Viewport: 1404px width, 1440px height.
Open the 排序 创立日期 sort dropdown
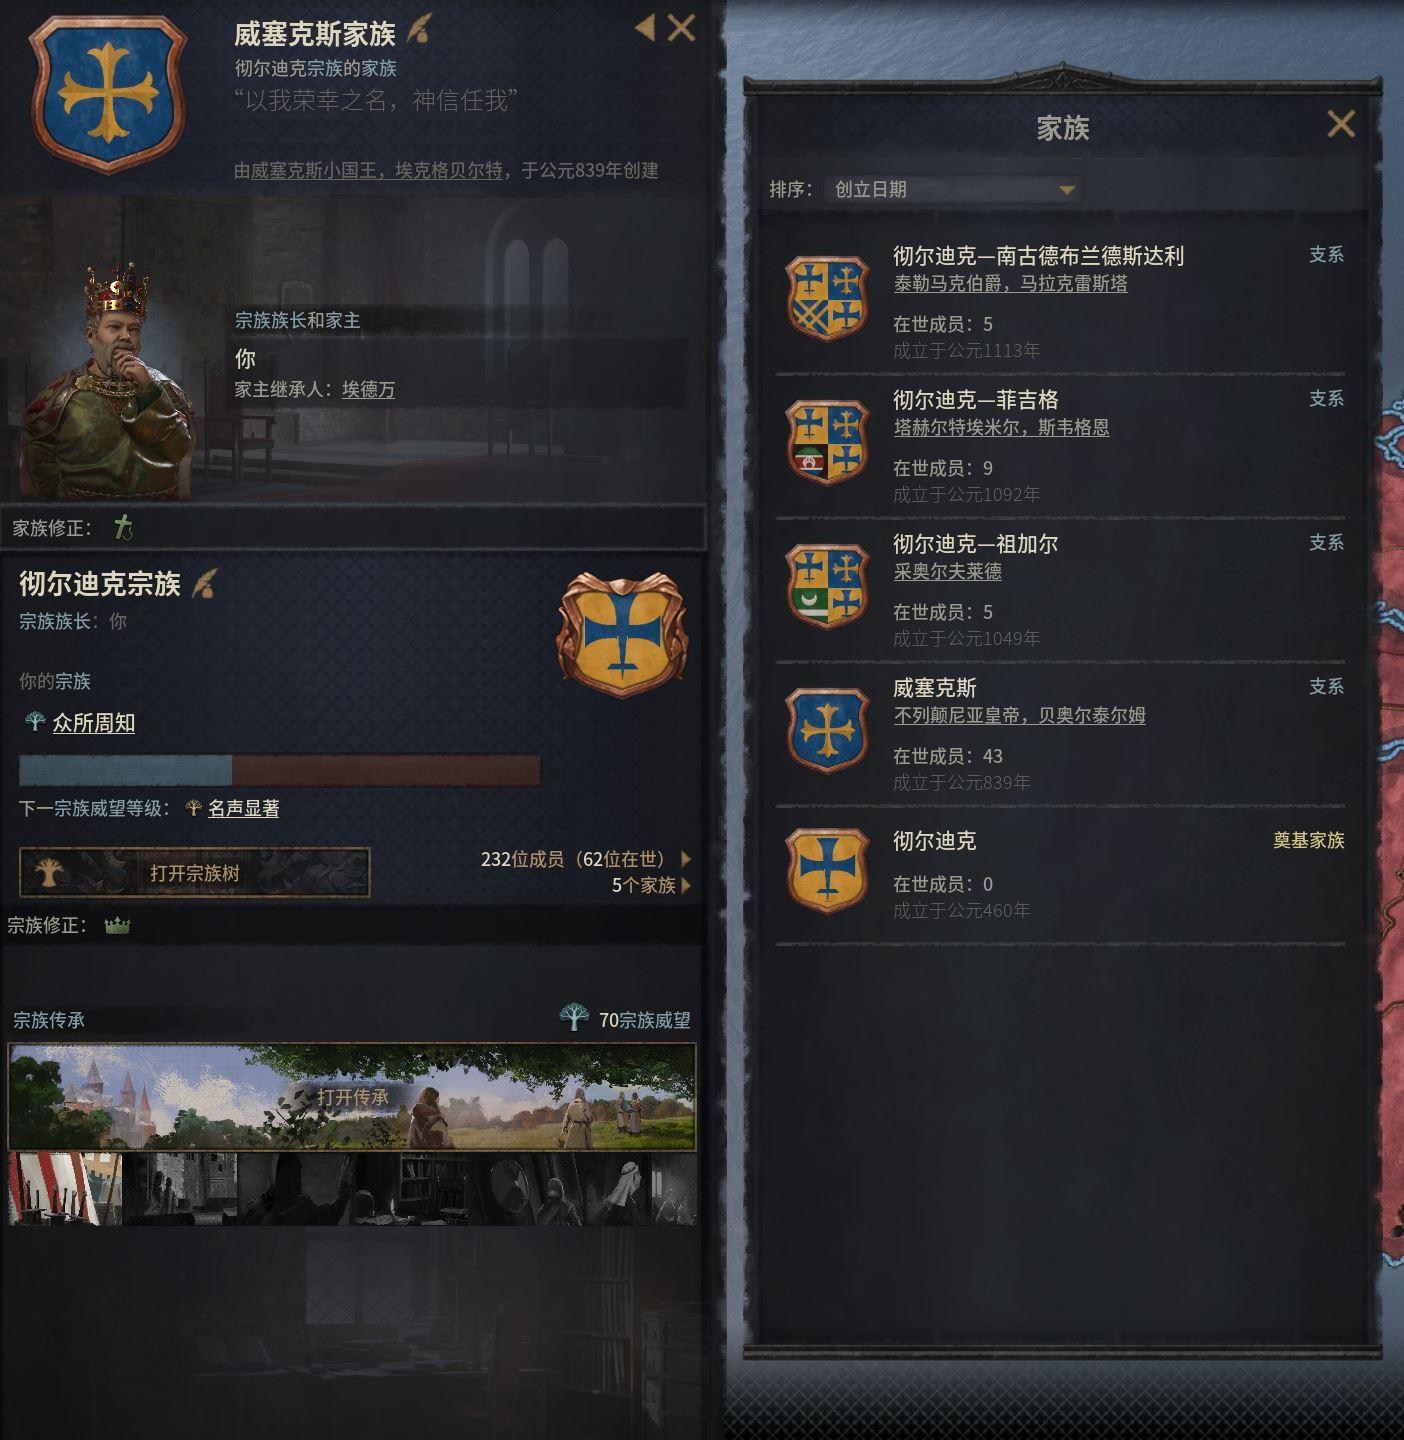pyautogui.click(x=955, y=189)
